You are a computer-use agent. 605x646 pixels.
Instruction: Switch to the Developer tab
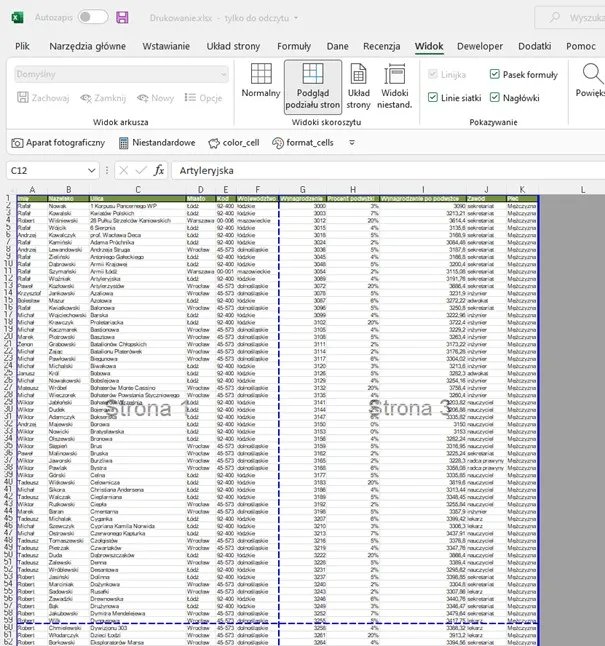[x=480, y=46]
